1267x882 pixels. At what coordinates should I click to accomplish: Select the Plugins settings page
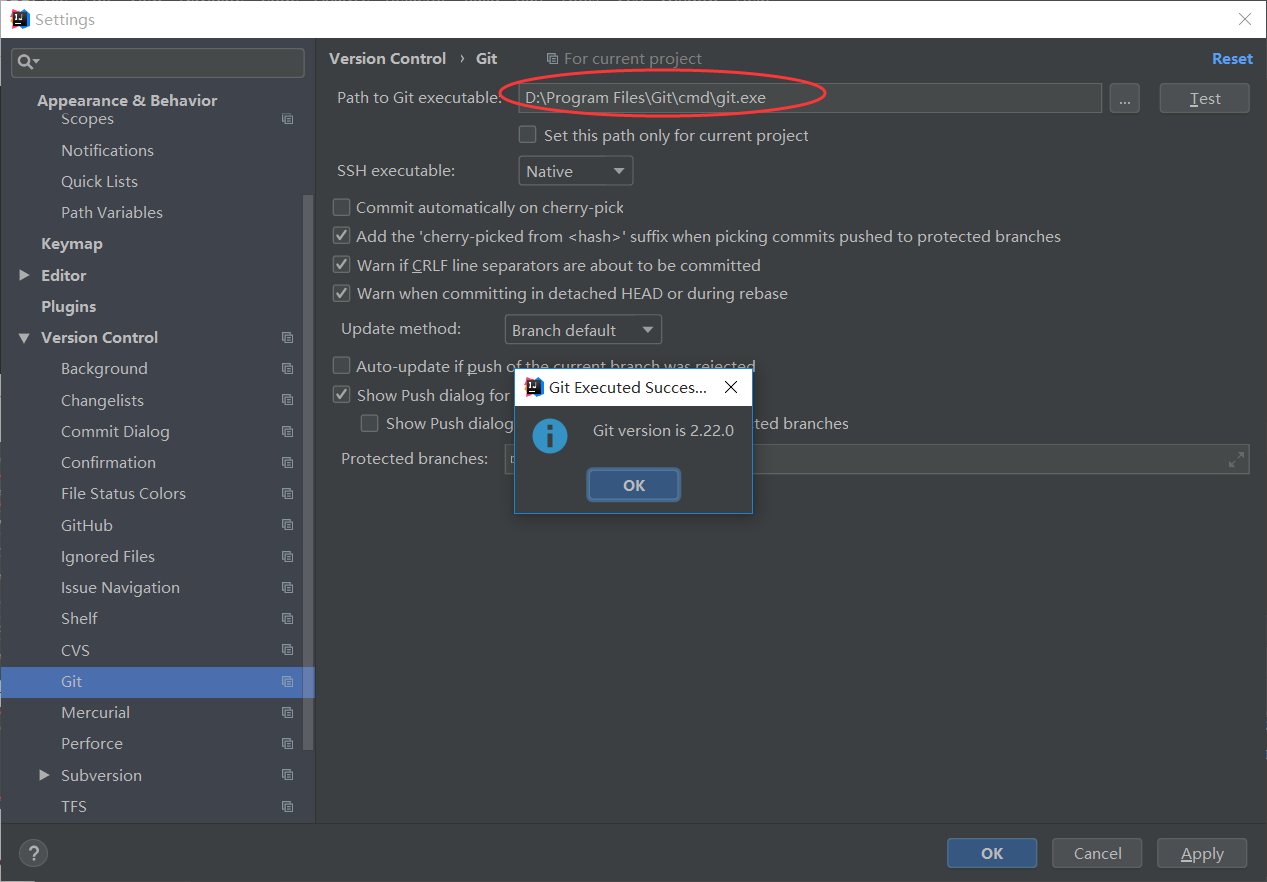(69, 307)
